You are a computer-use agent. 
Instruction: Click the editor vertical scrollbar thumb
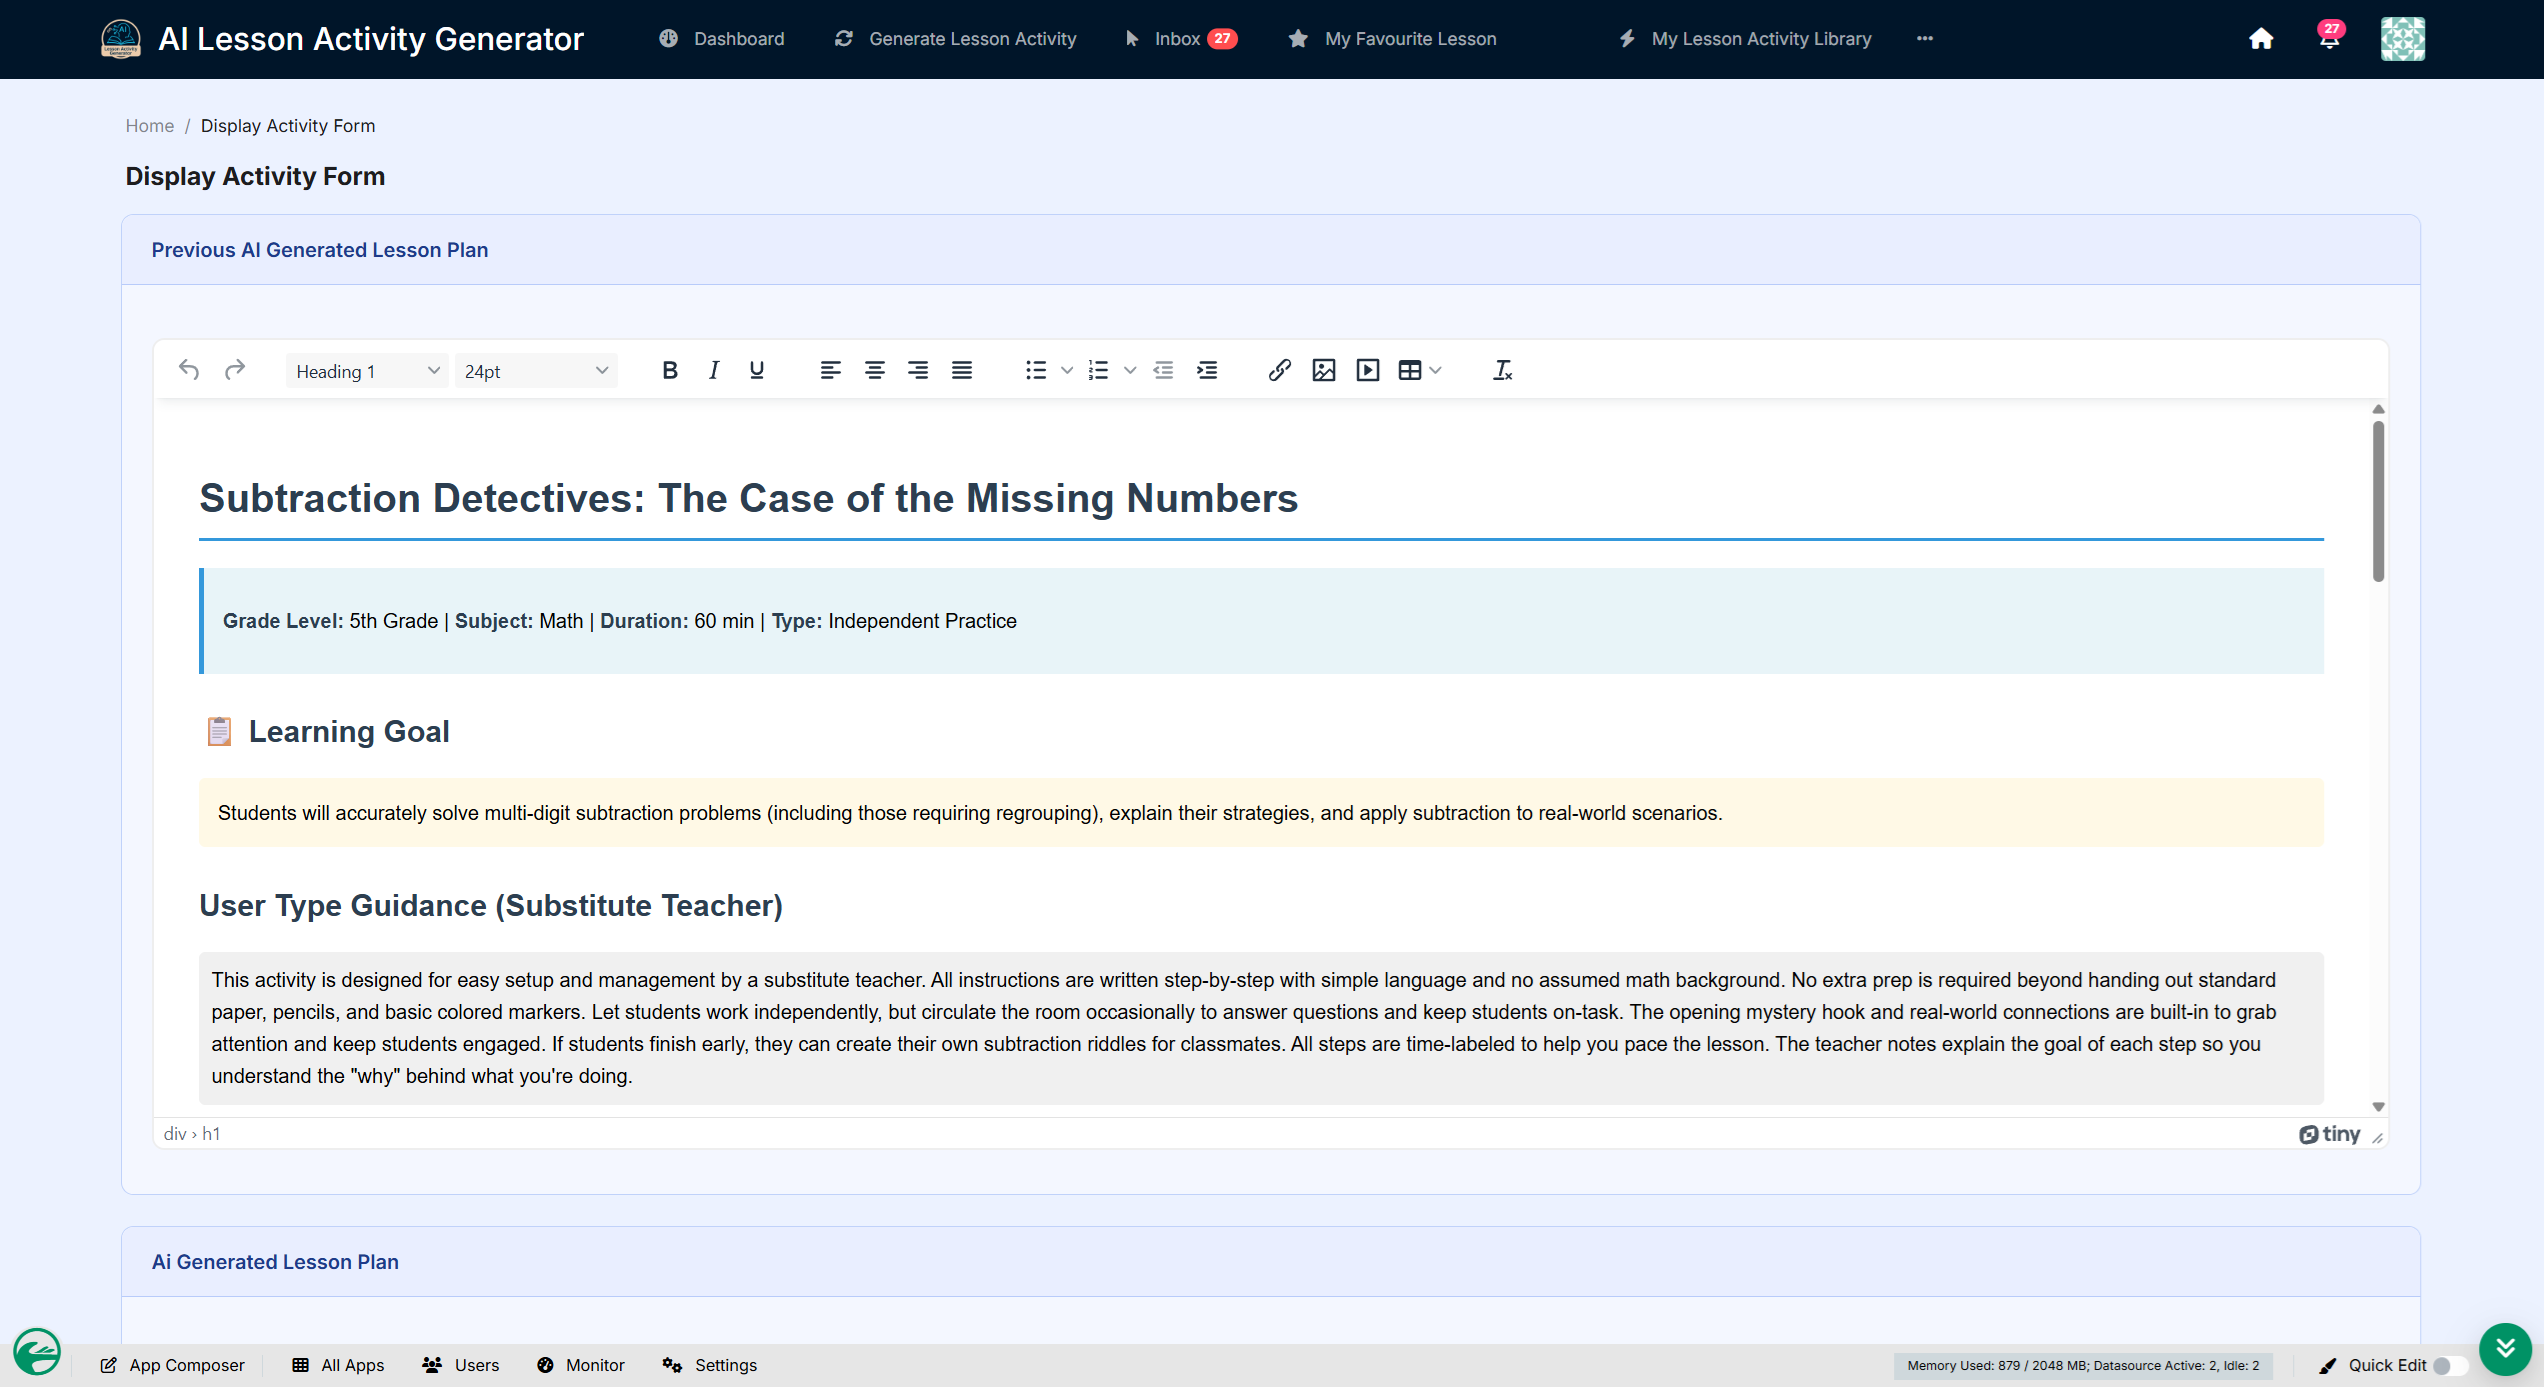tap(2378, 500)
